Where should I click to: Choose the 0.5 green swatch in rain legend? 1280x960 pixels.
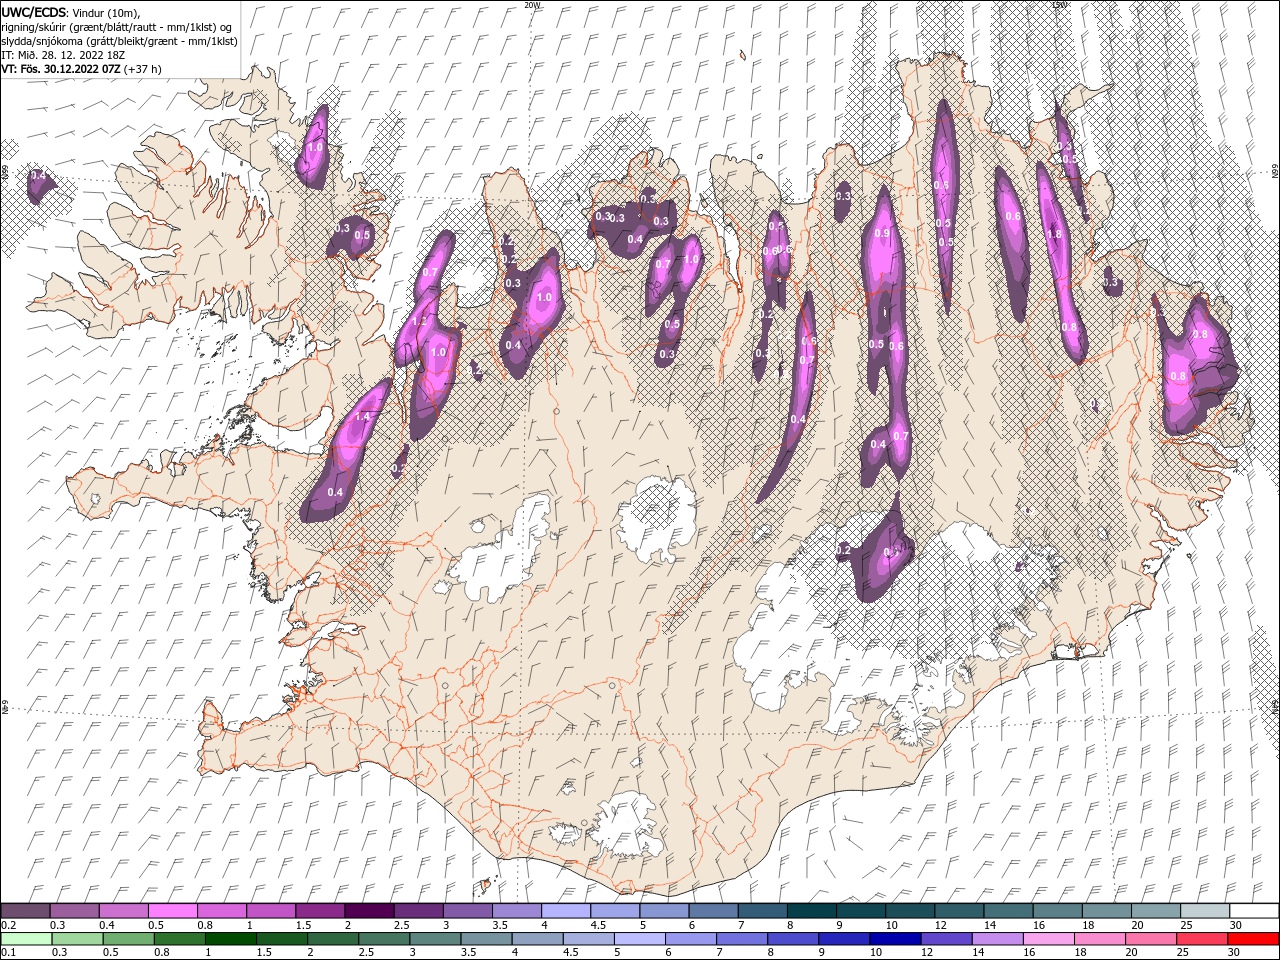tap(128, 939)
